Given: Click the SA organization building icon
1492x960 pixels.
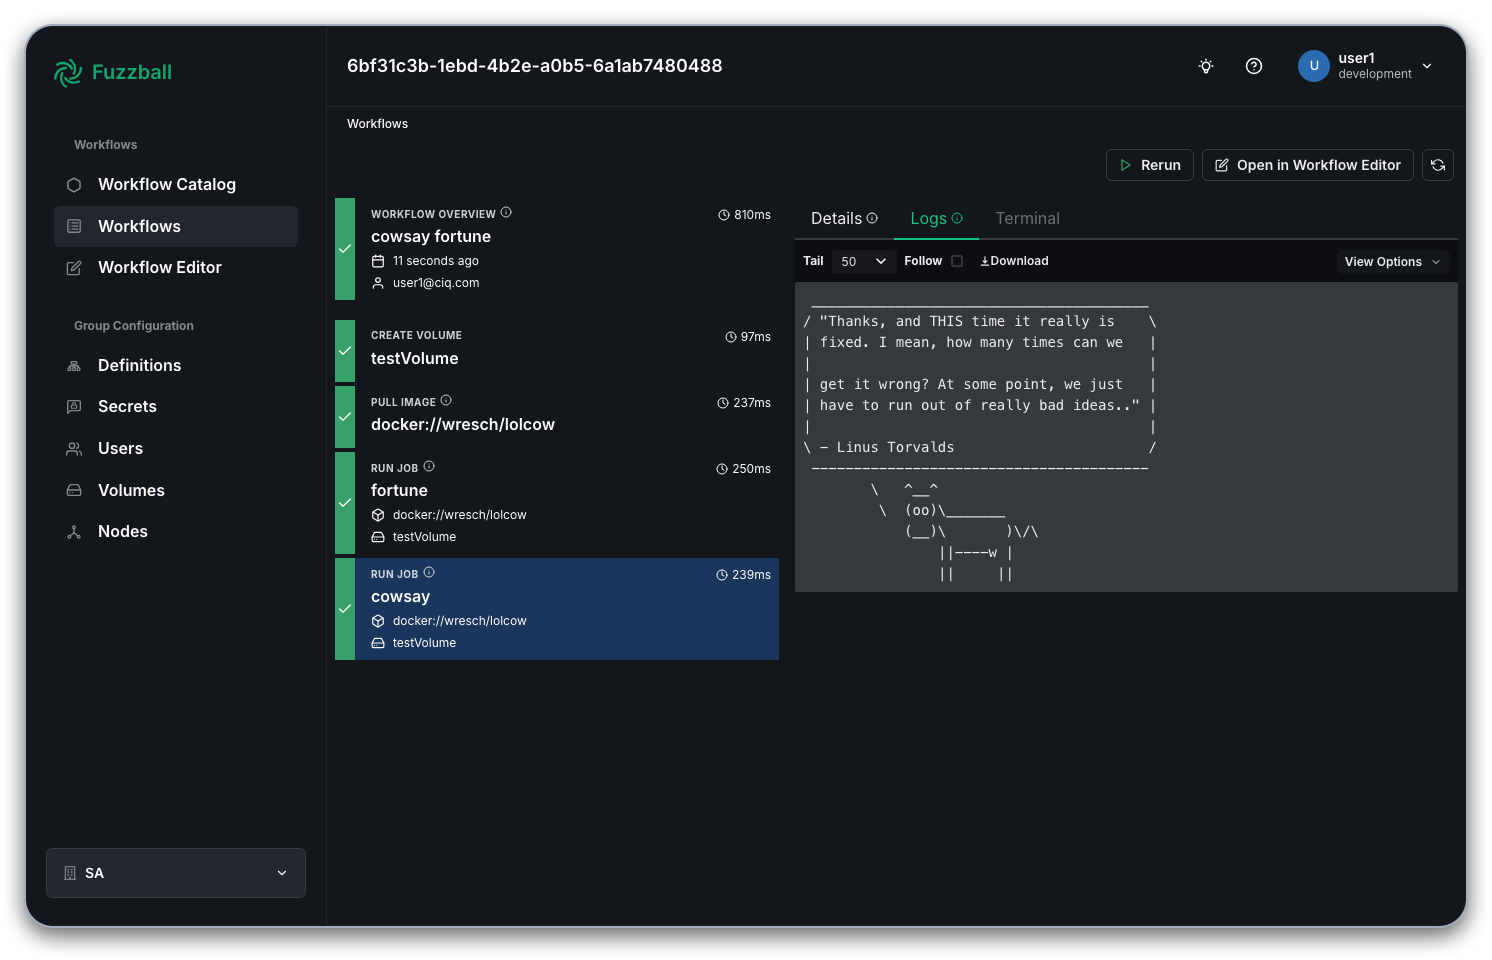Looking at the screenshot, I should tap(70, 873).
